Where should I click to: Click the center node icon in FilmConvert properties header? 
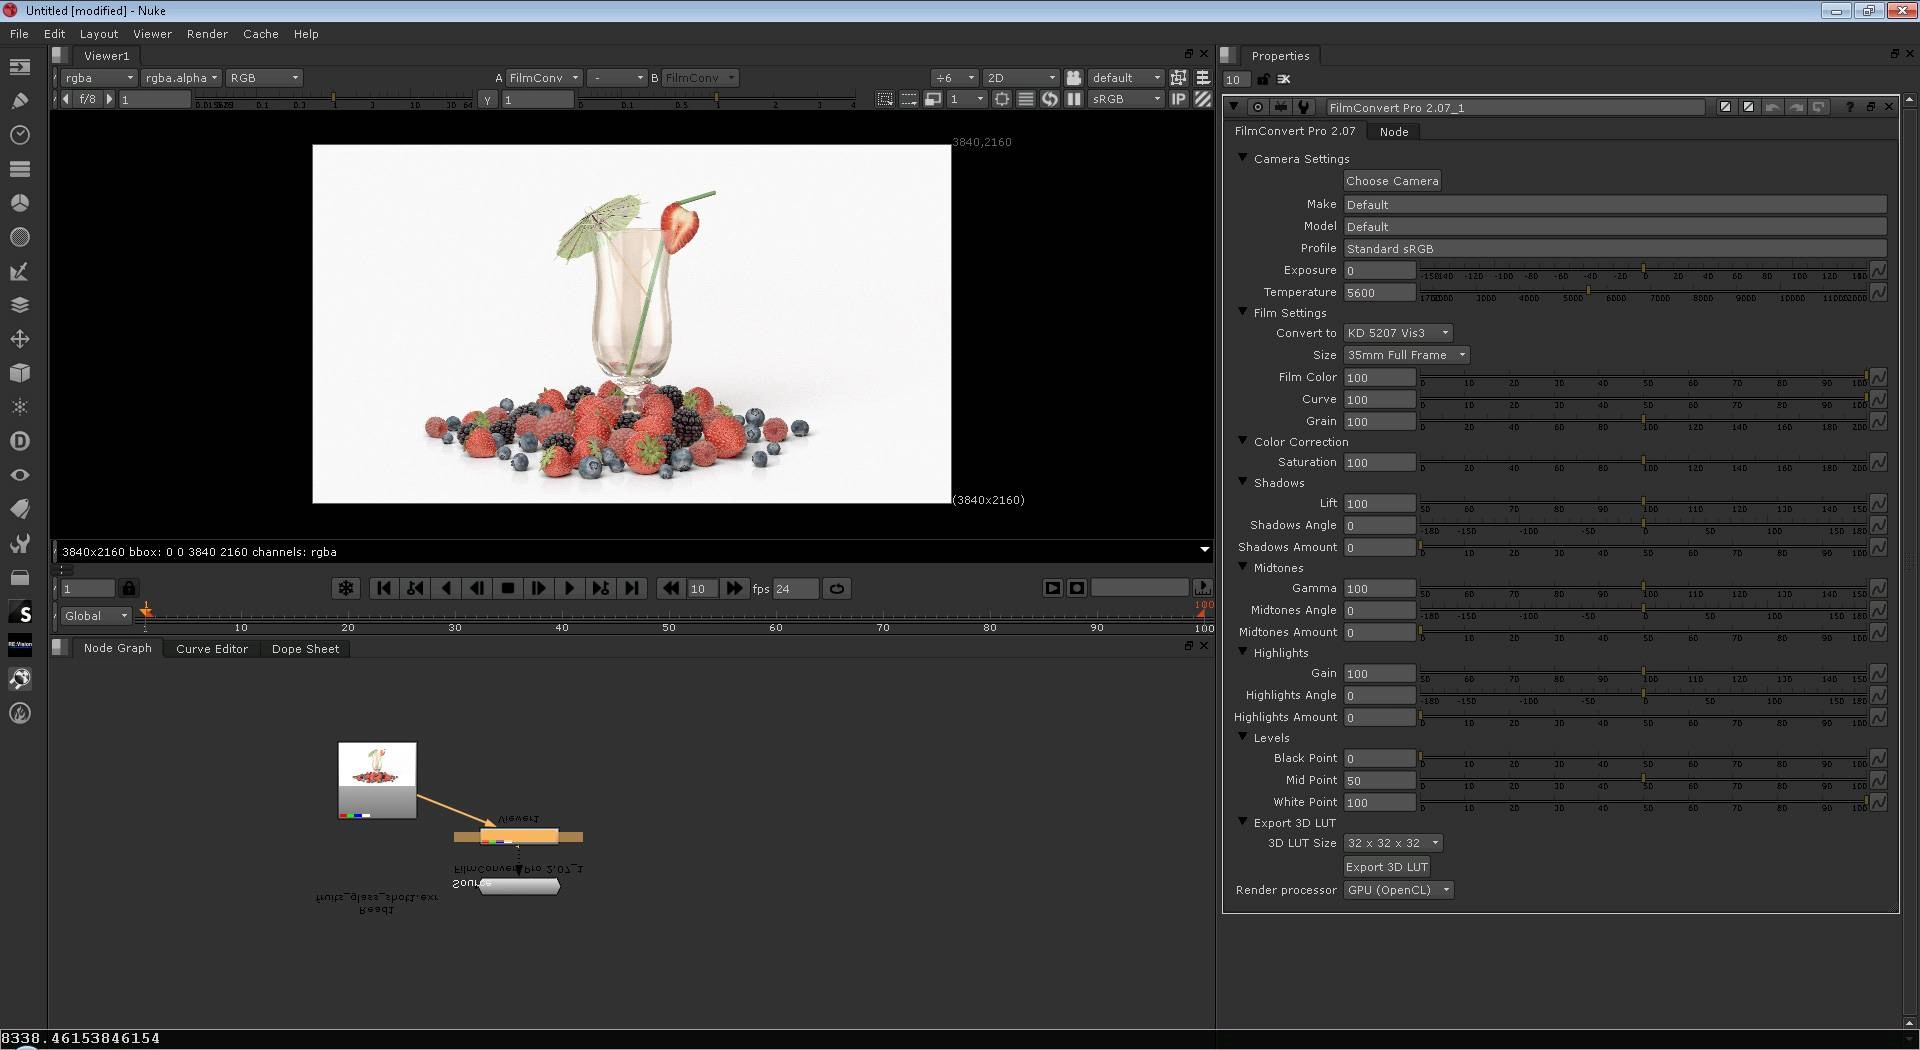tap(1258, 107)
